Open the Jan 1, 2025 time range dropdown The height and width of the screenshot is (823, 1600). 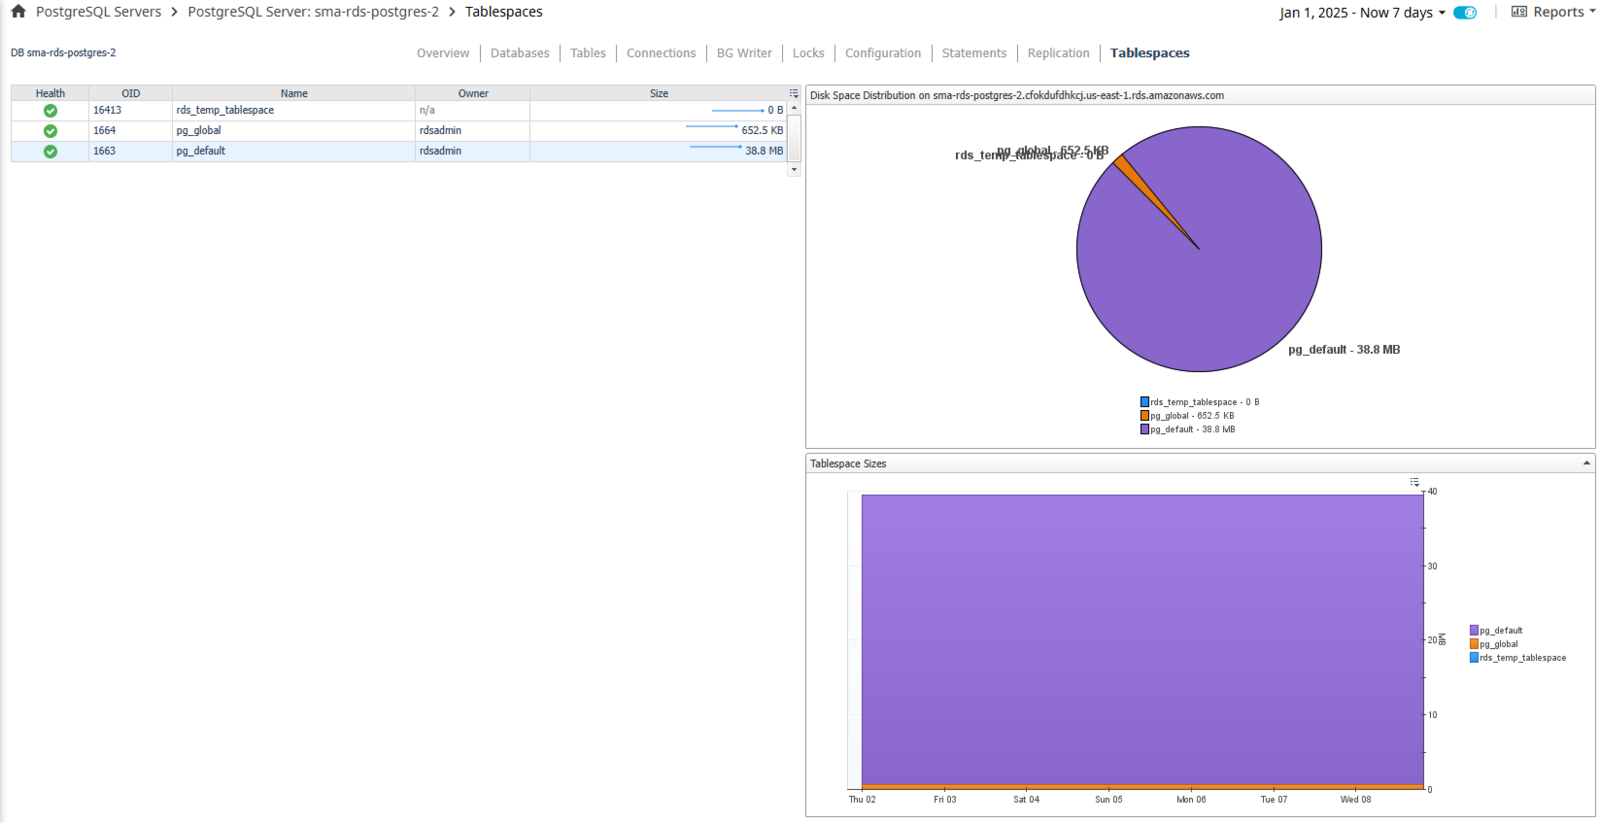click(x=1362, y=12)
